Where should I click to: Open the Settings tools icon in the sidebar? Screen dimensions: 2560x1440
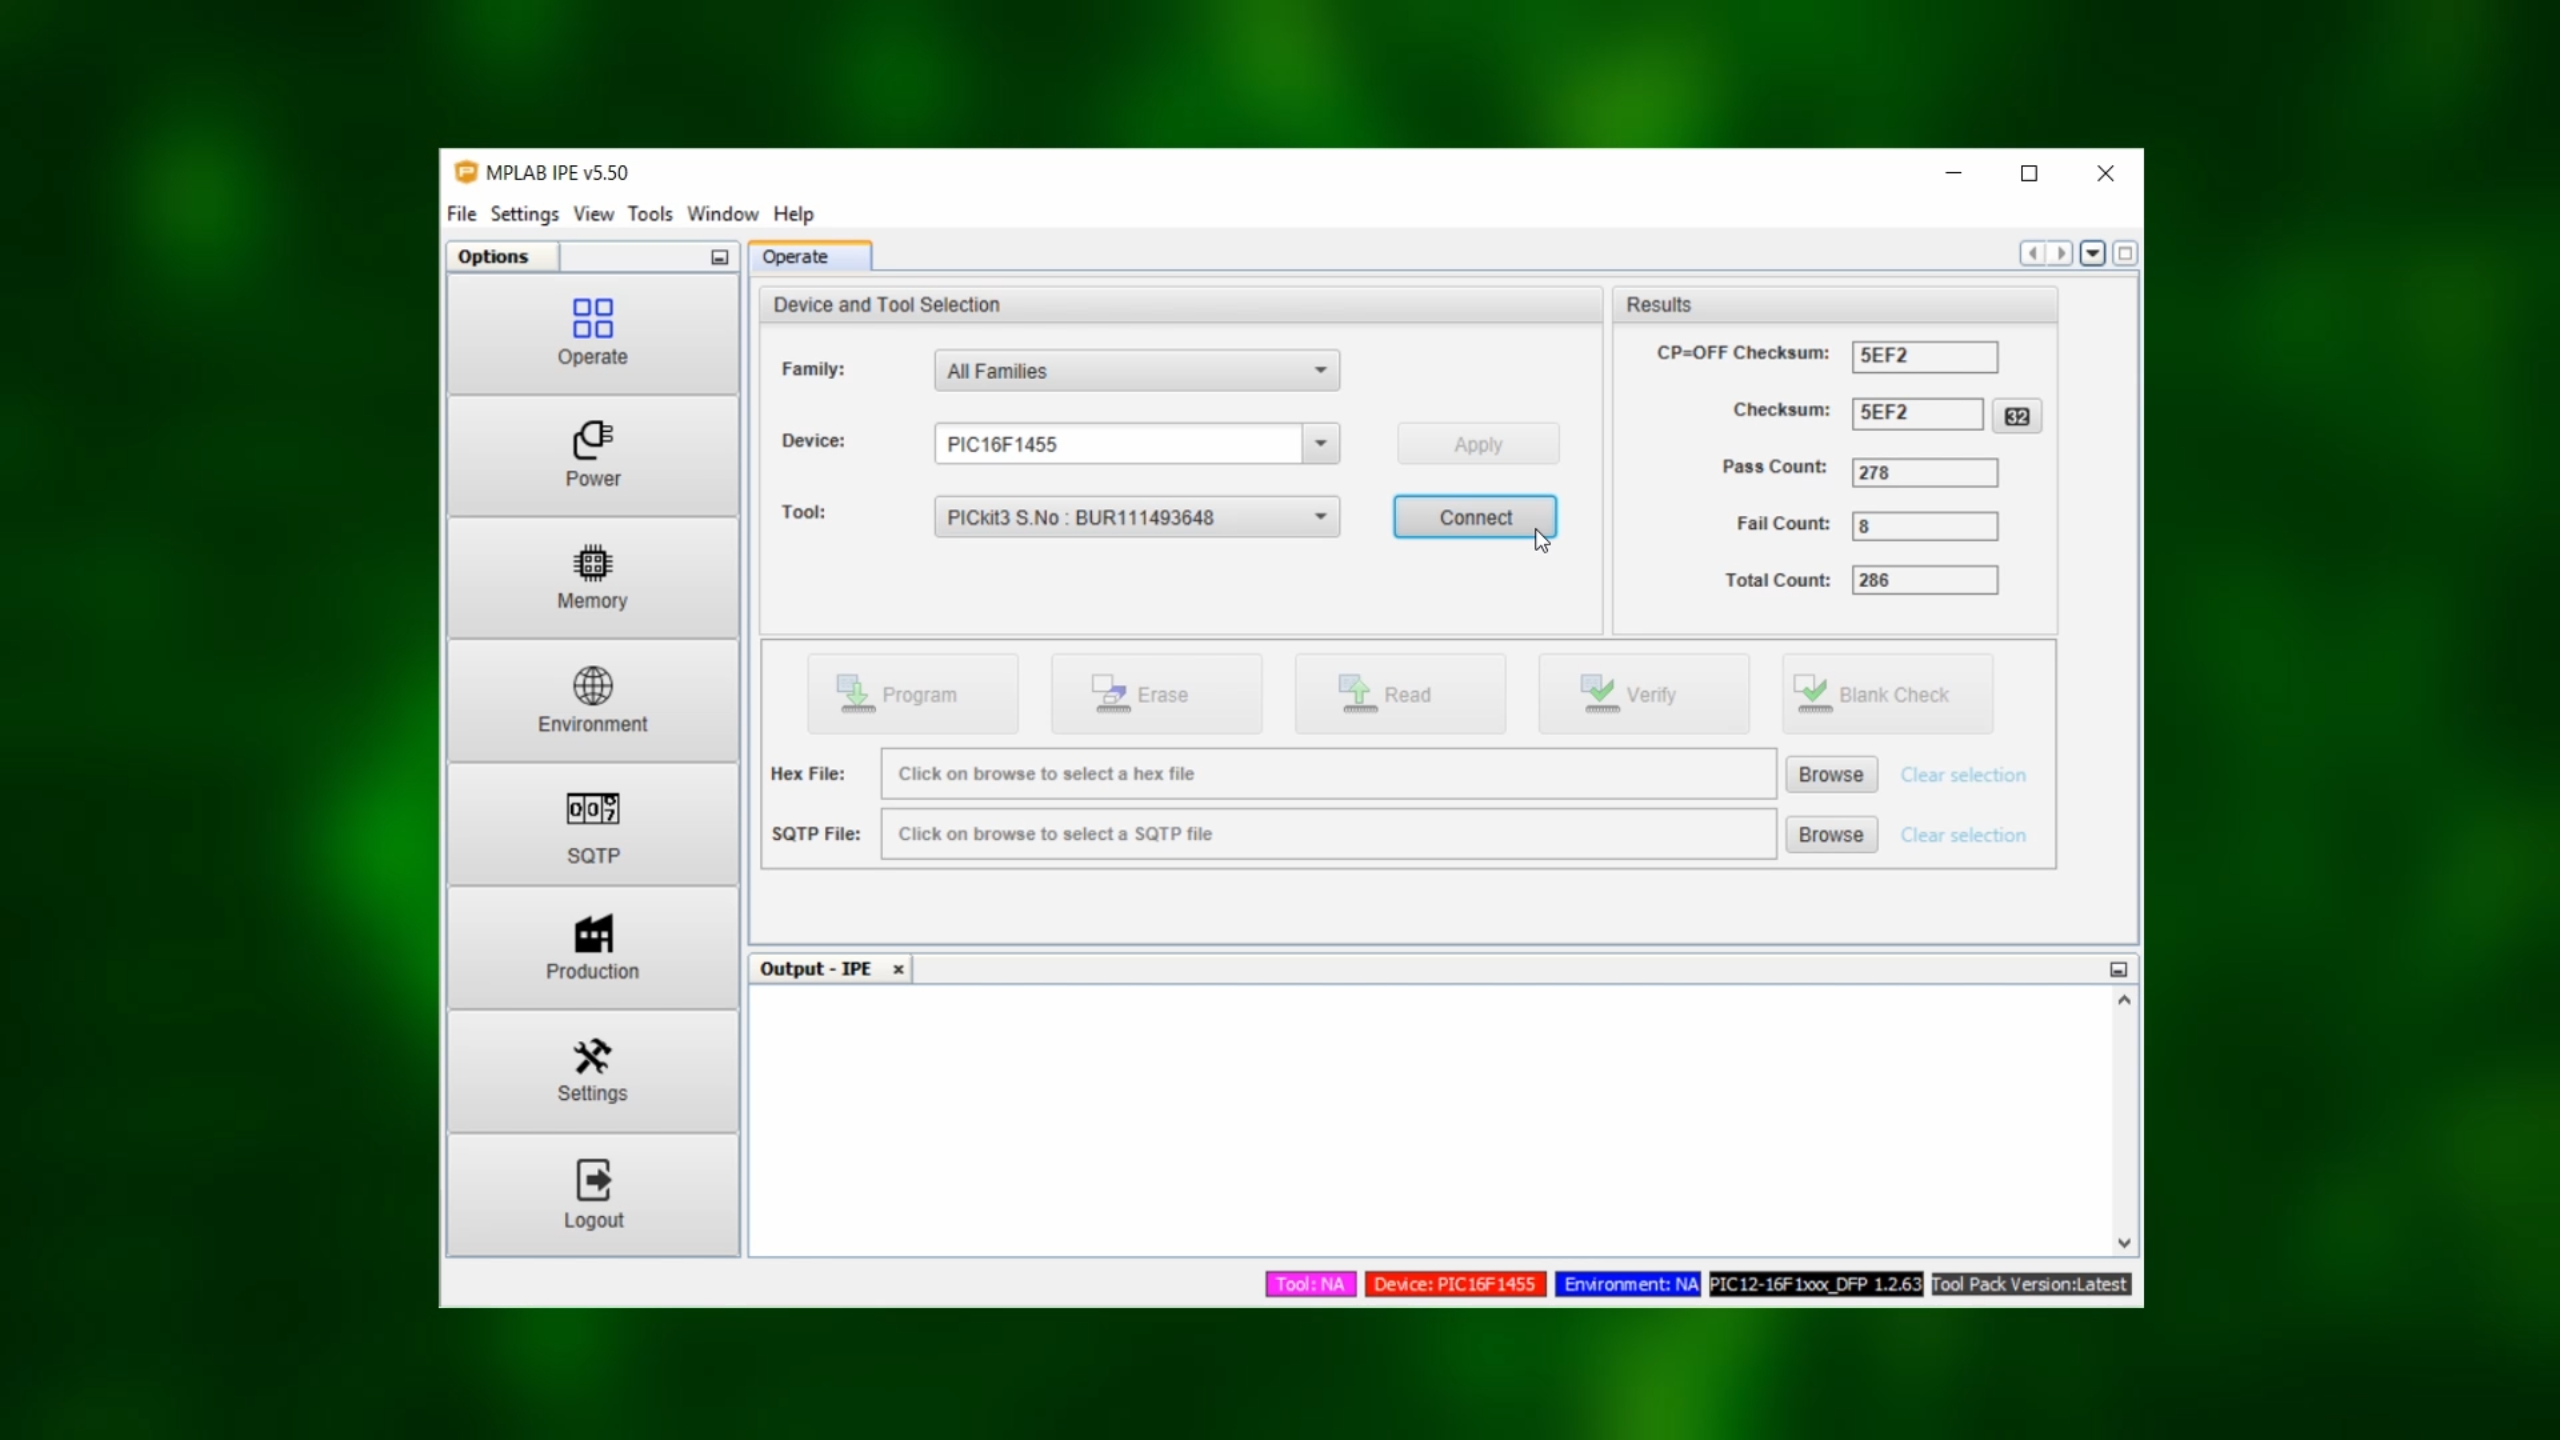(592, 1058)
